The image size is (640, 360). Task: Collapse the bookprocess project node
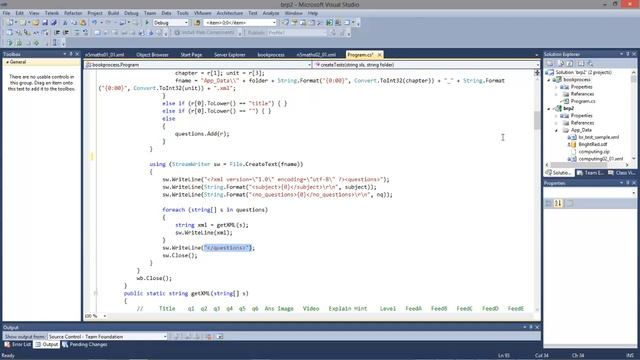549,80
